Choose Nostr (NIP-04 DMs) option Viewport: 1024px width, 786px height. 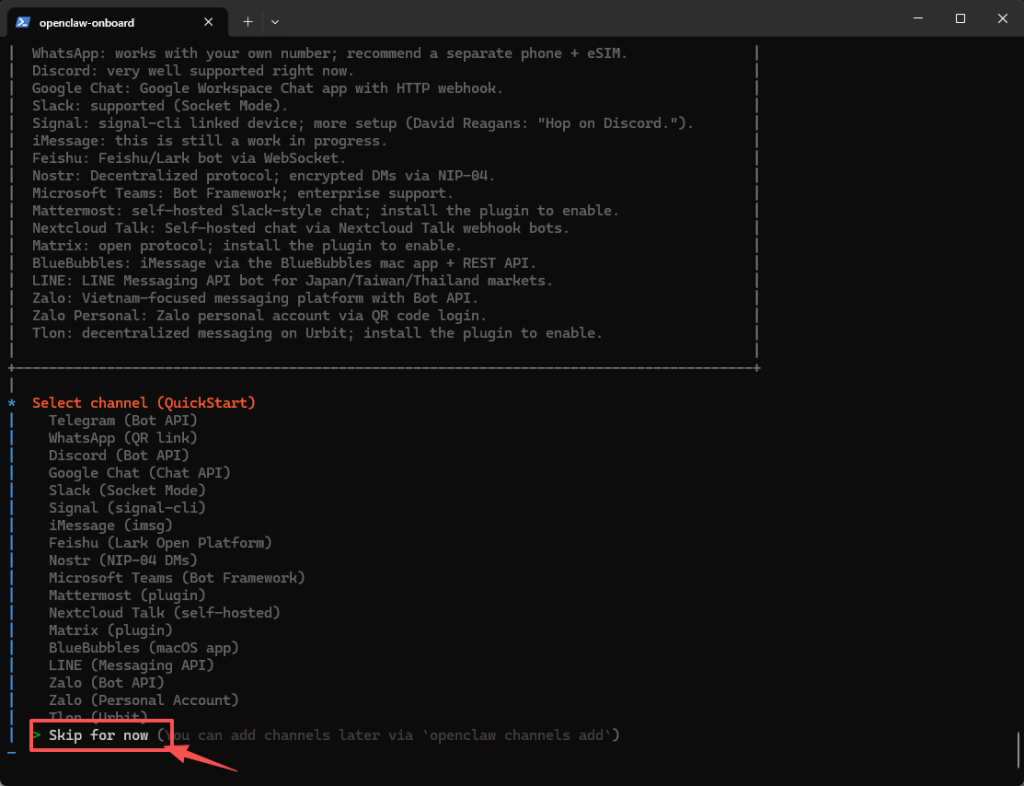pos(123,560)
